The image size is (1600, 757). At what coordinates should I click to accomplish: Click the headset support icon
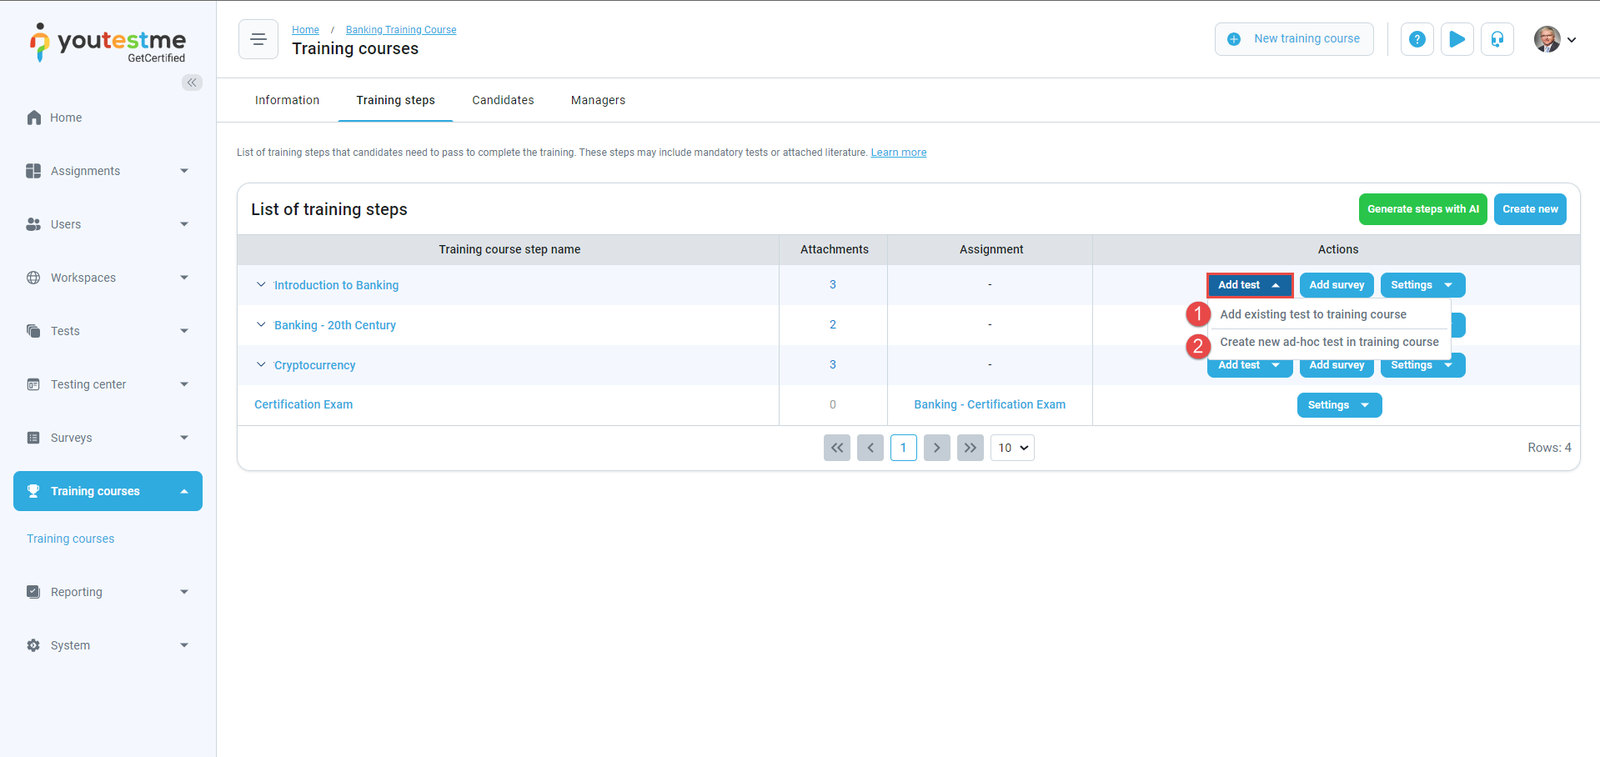point(1497,39)
